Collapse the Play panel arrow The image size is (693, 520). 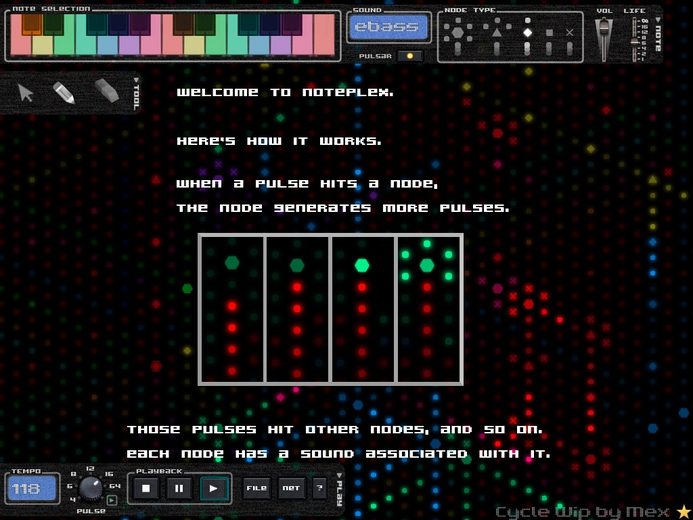[339, 475]
